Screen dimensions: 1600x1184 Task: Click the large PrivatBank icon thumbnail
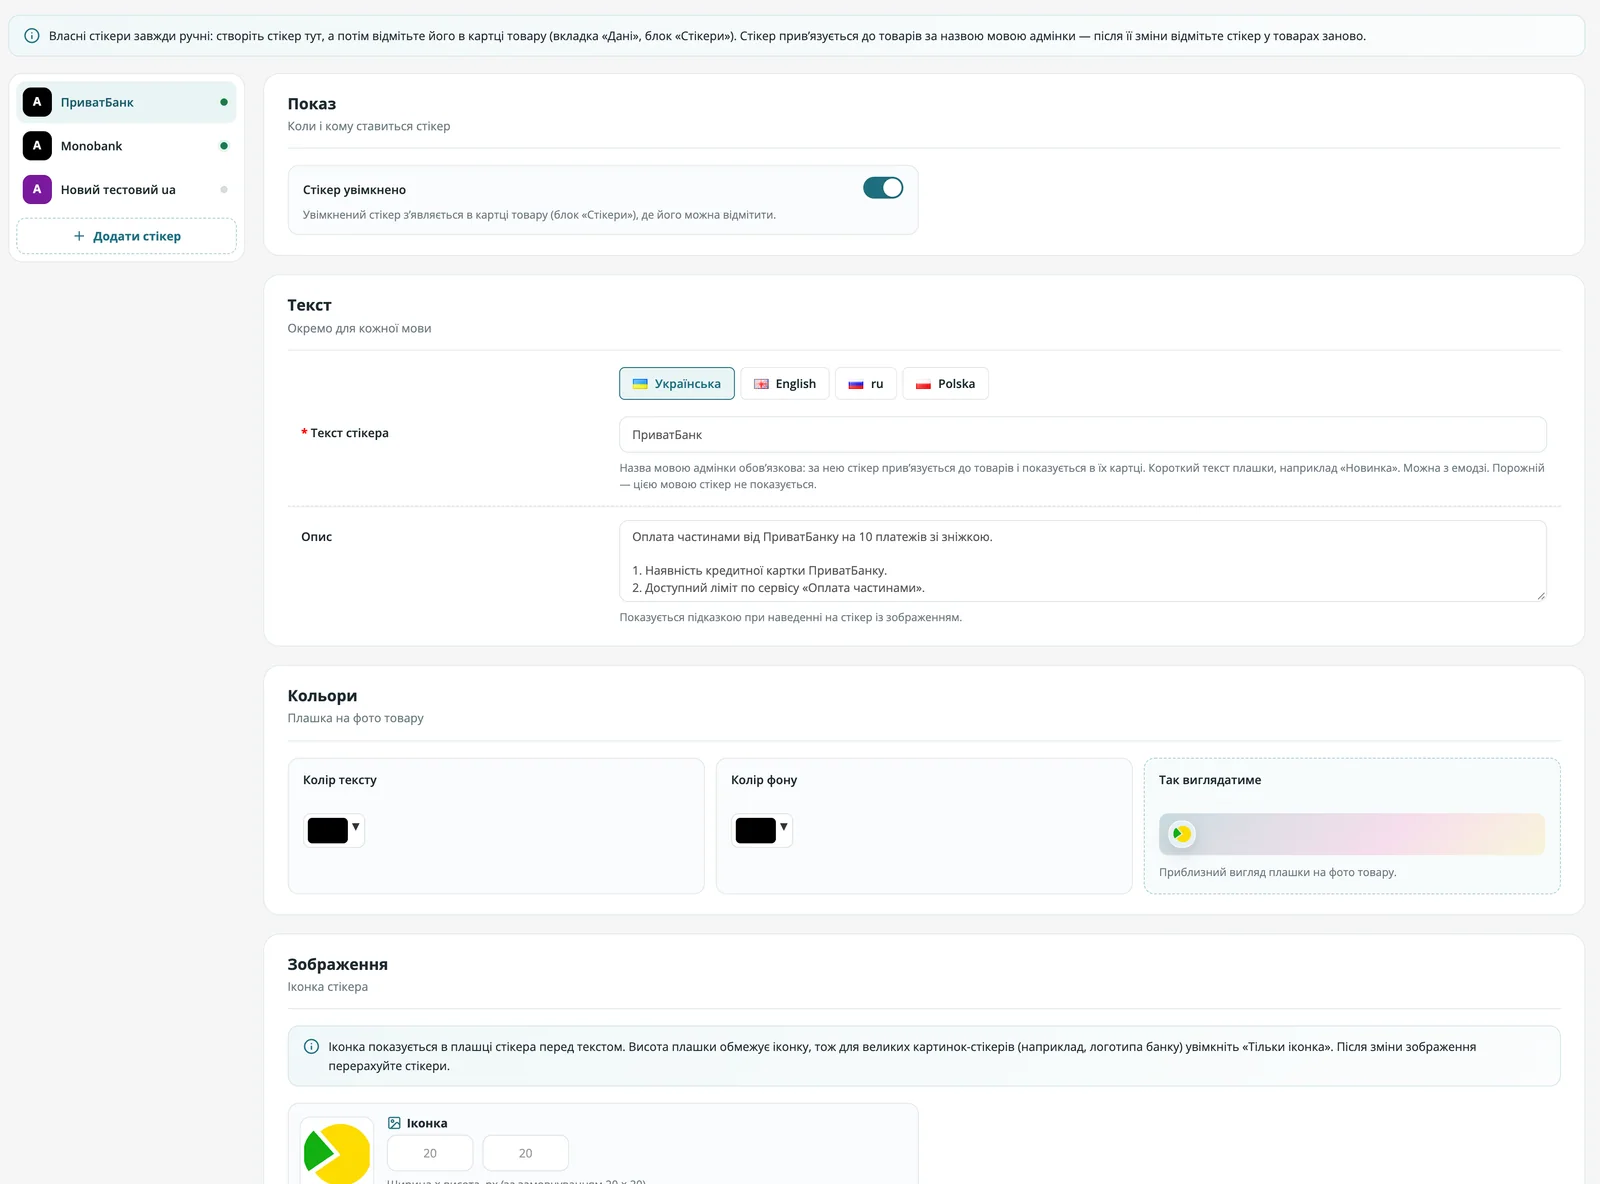pos(337,1152)
